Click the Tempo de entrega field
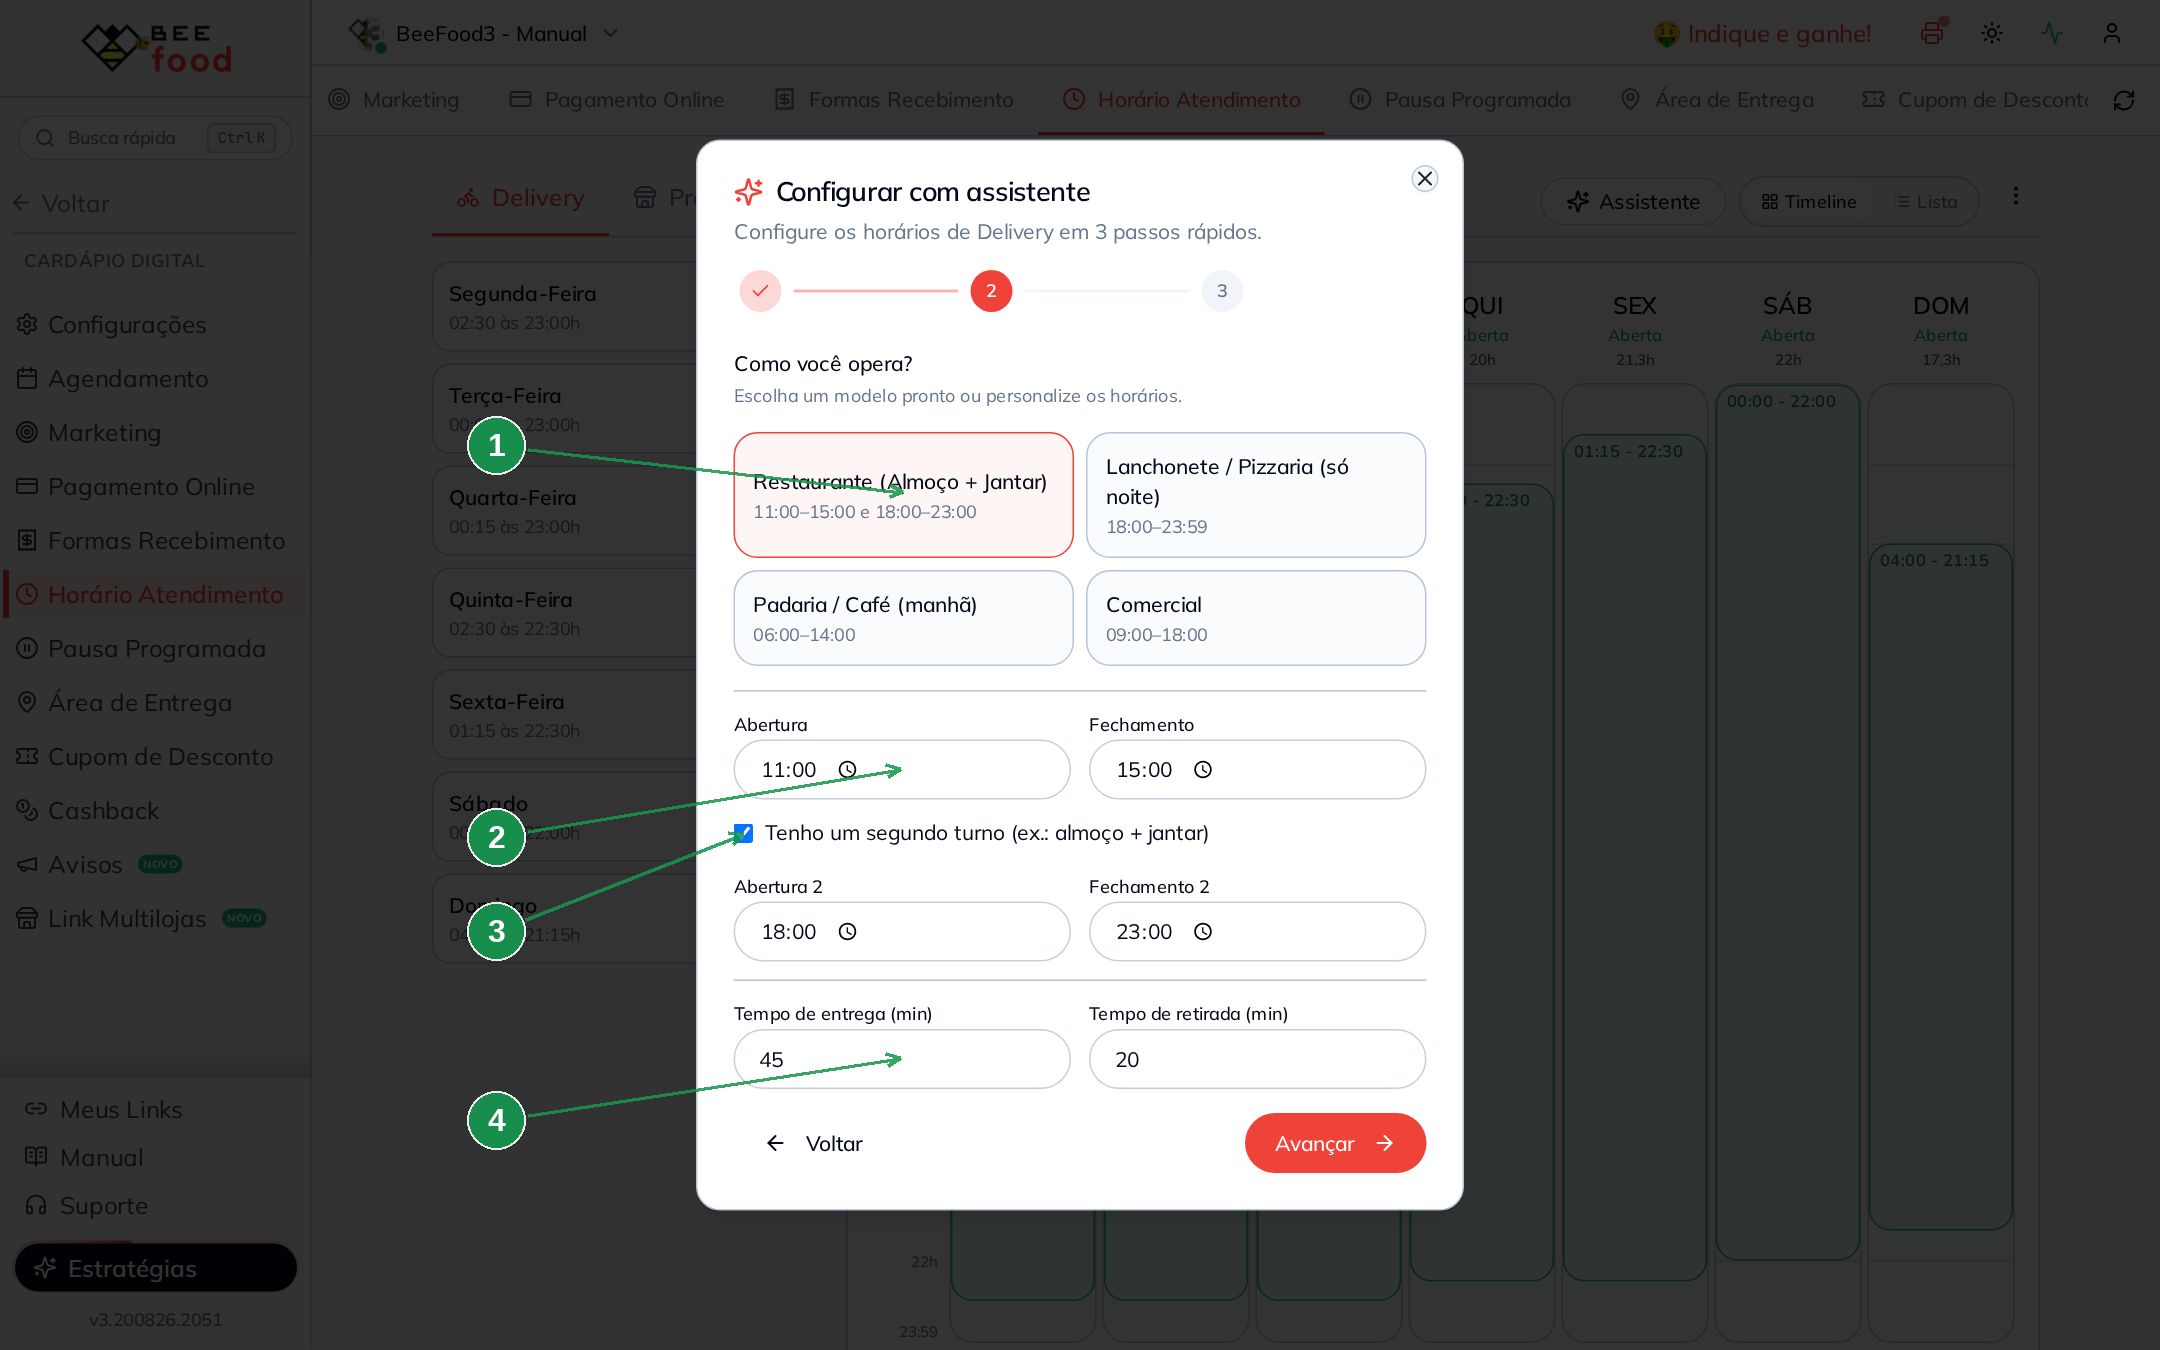This screenshot has height=1350, width=2160. (x=902, y=1059)
